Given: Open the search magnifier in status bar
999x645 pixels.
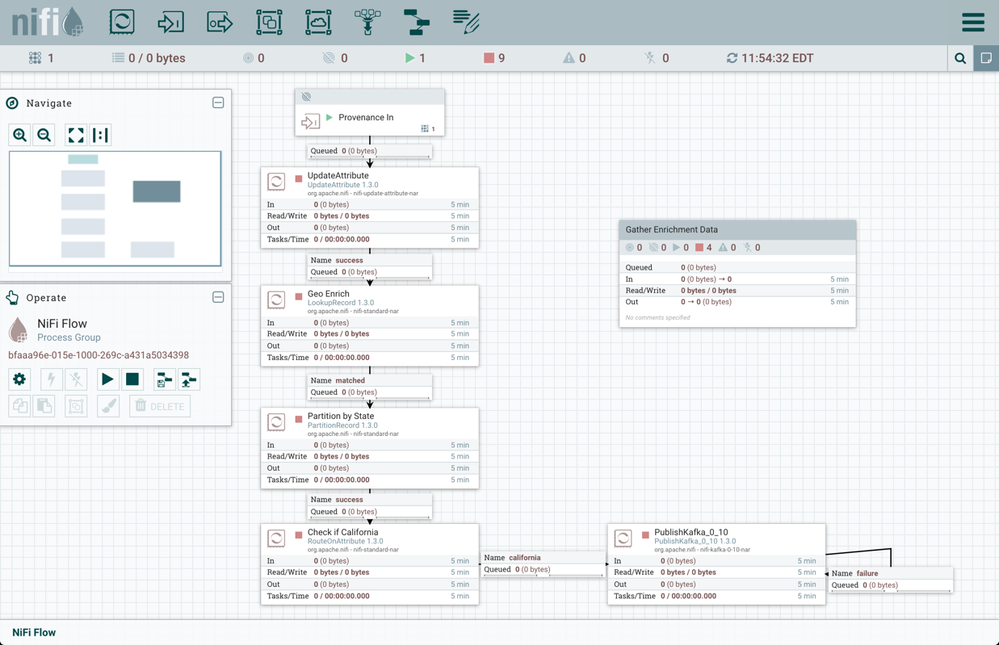Looking at the screenshot, I should click(x=960, y=59).
